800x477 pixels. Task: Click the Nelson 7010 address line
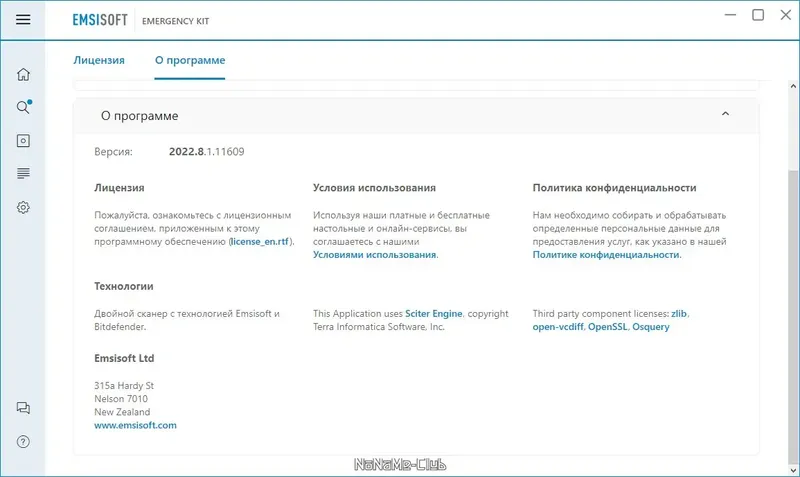point(121,399)
